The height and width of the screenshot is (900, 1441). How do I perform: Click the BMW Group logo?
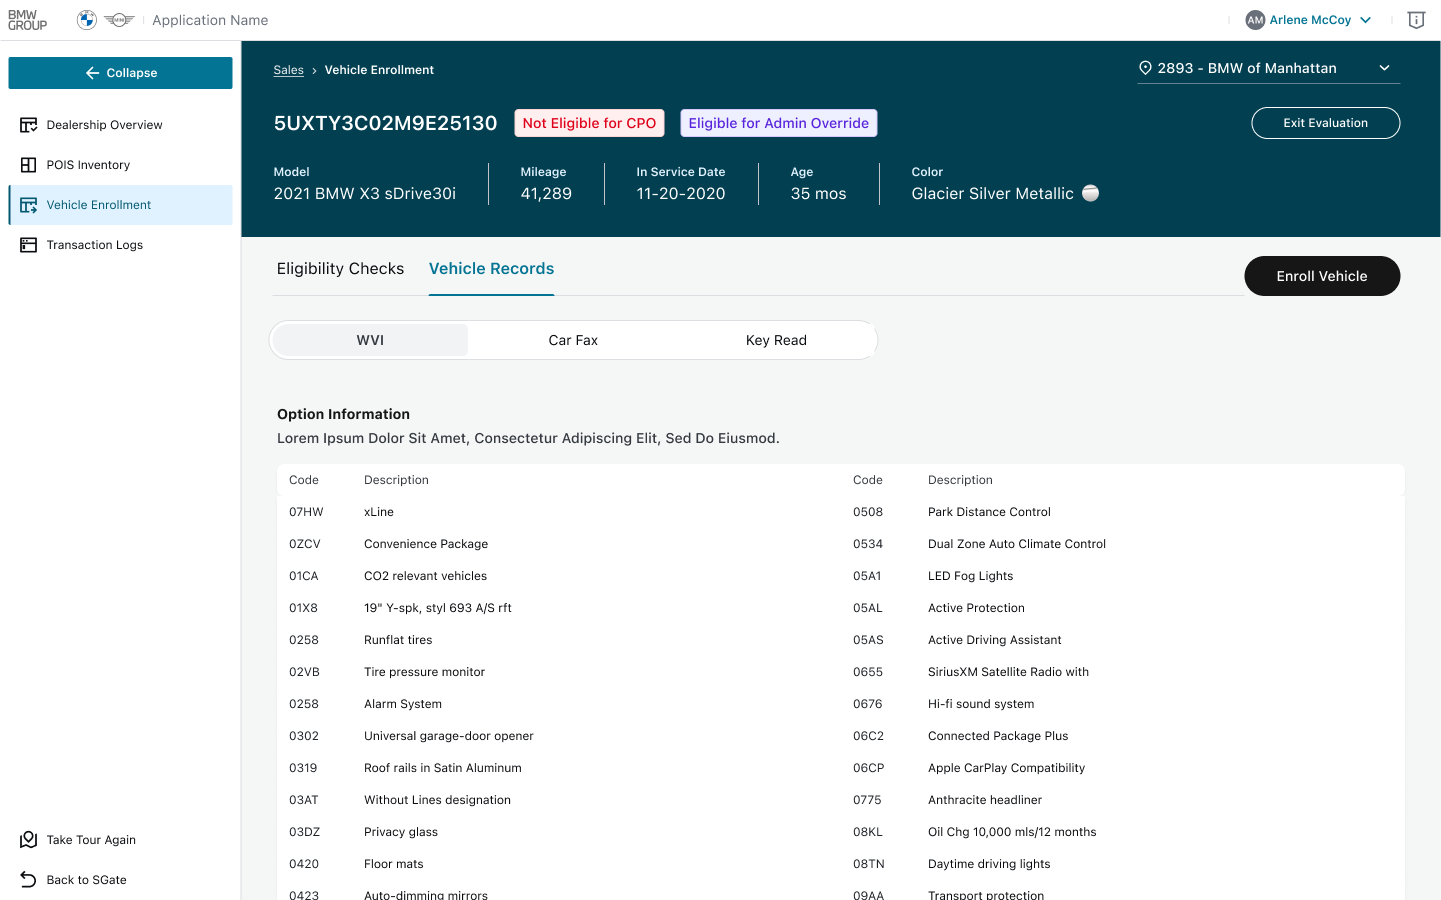(x=27, y=20)
